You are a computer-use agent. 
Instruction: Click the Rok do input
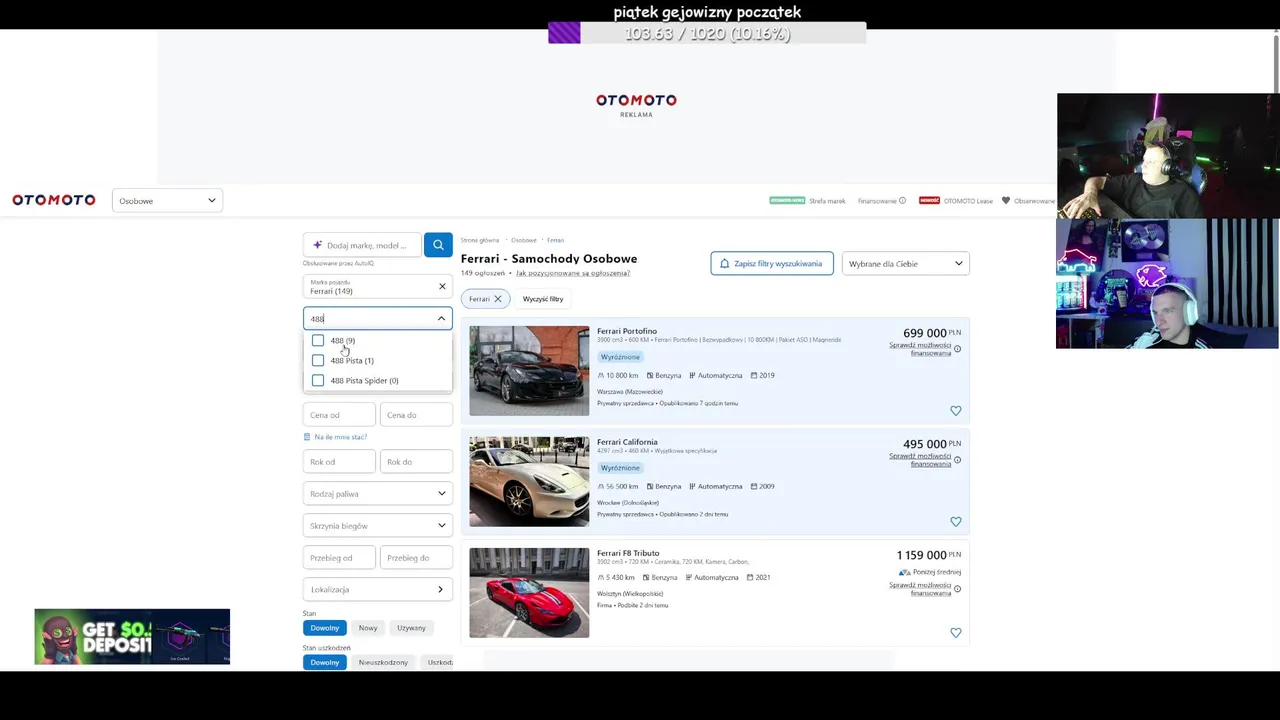[416, 462]
